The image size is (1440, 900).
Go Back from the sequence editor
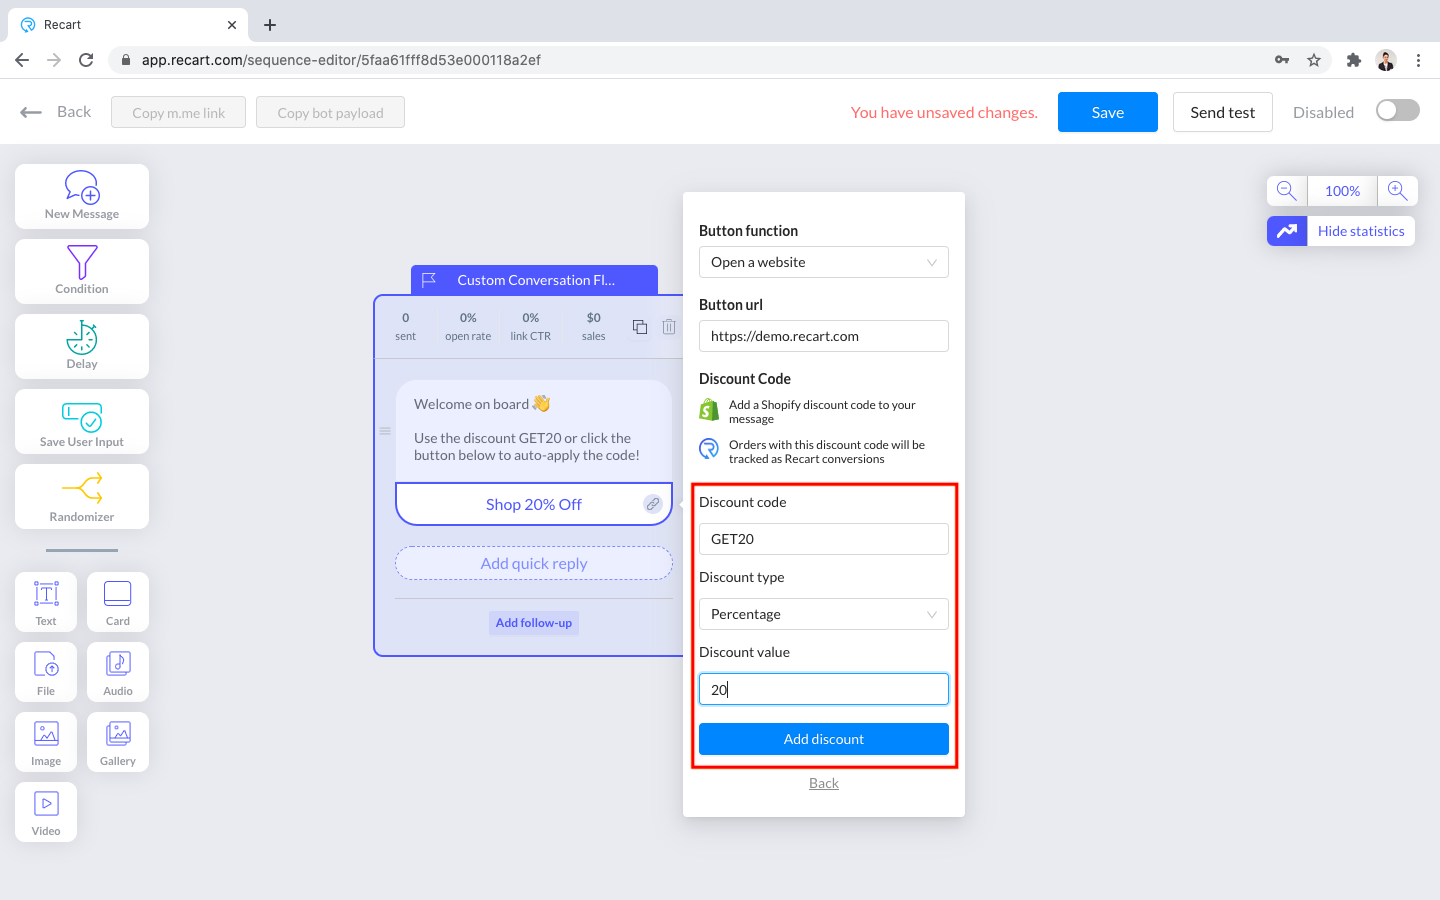(56, 112)
